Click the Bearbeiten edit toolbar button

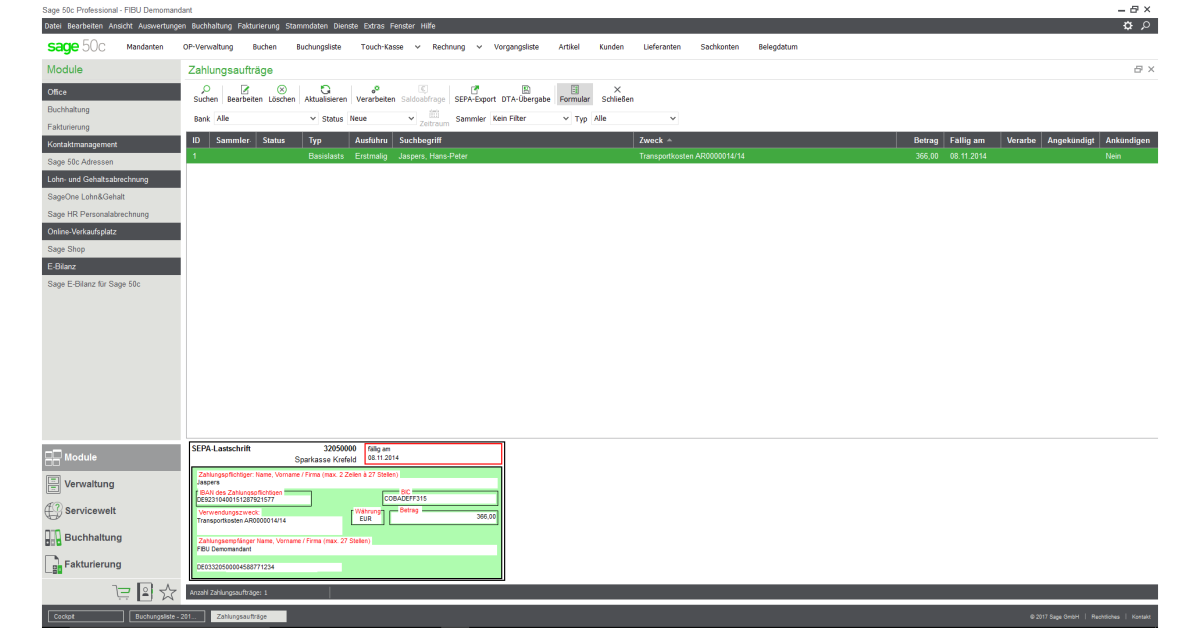point(245,94)
